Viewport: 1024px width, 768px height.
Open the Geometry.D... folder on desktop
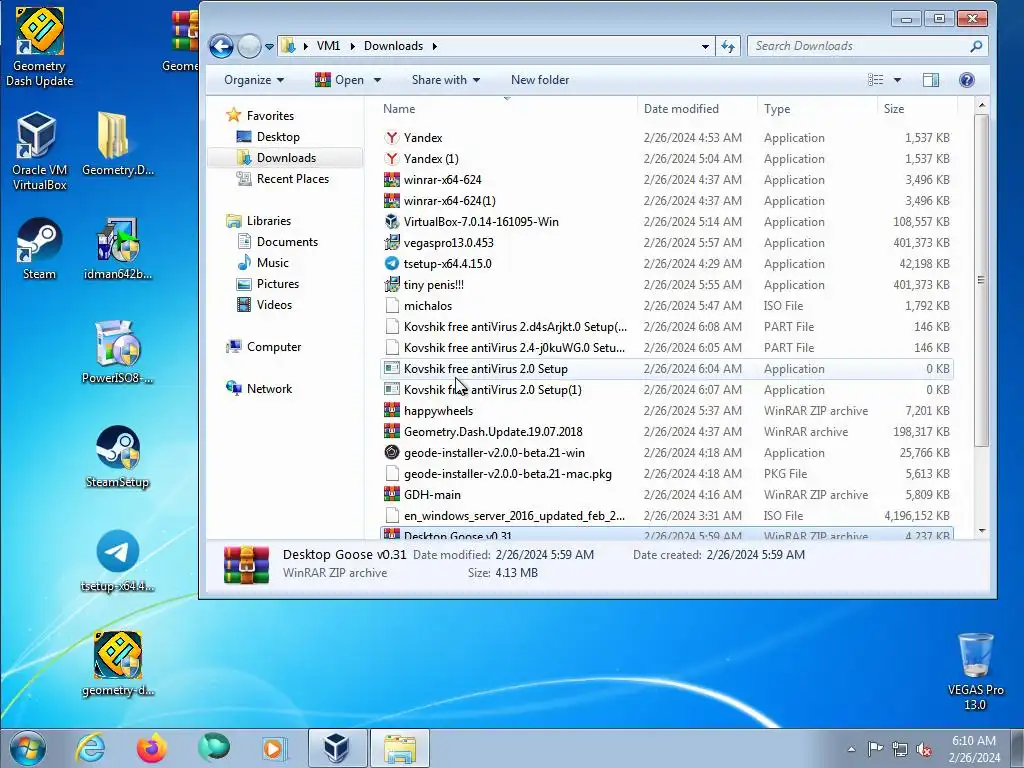coord(118,145)
